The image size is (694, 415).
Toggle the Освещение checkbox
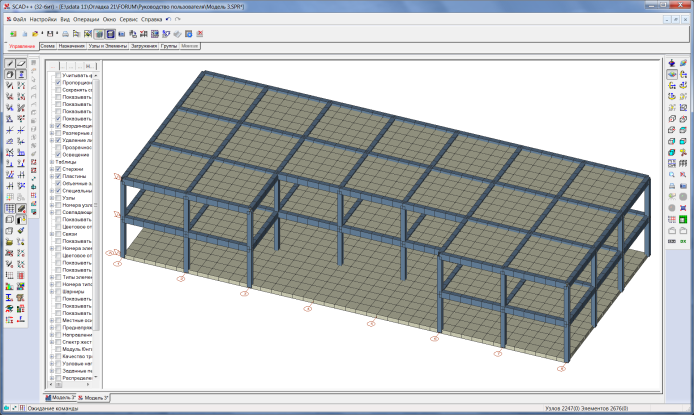point(58,154)
